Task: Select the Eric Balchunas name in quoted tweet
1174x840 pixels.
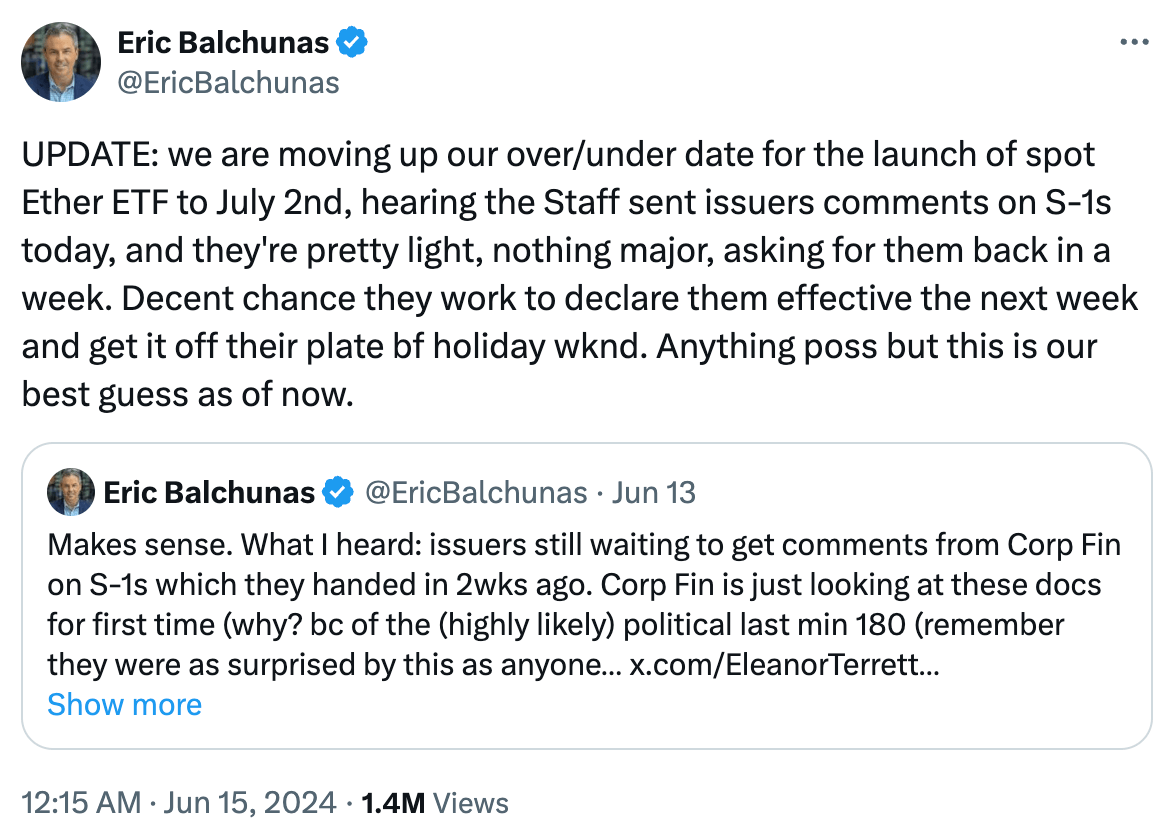Action: (209, 493)
